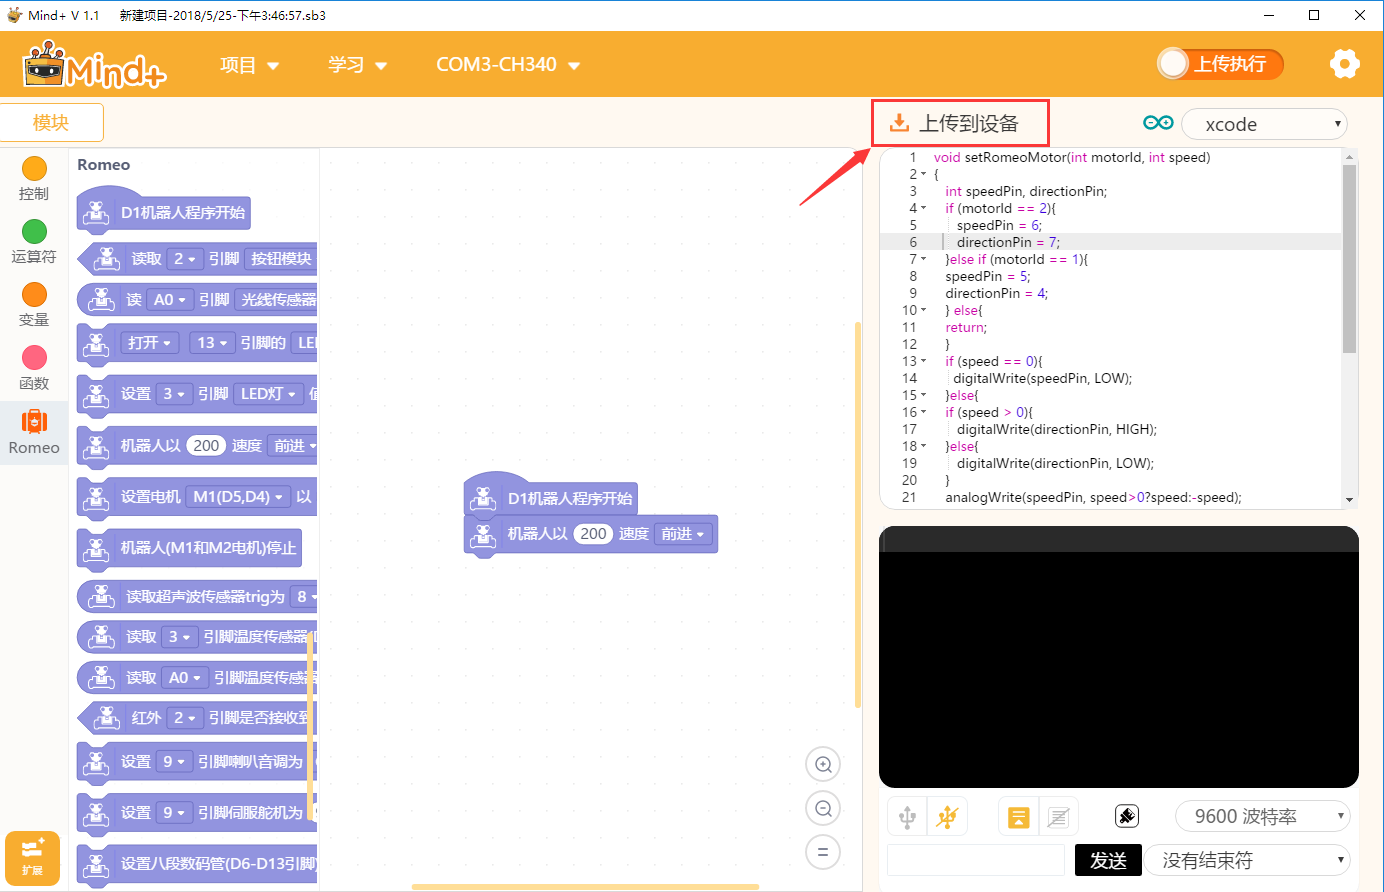The image size is (1384, 892).
Task: Disconnect serial with crossed-out USB icon
Action: (947, 817)
